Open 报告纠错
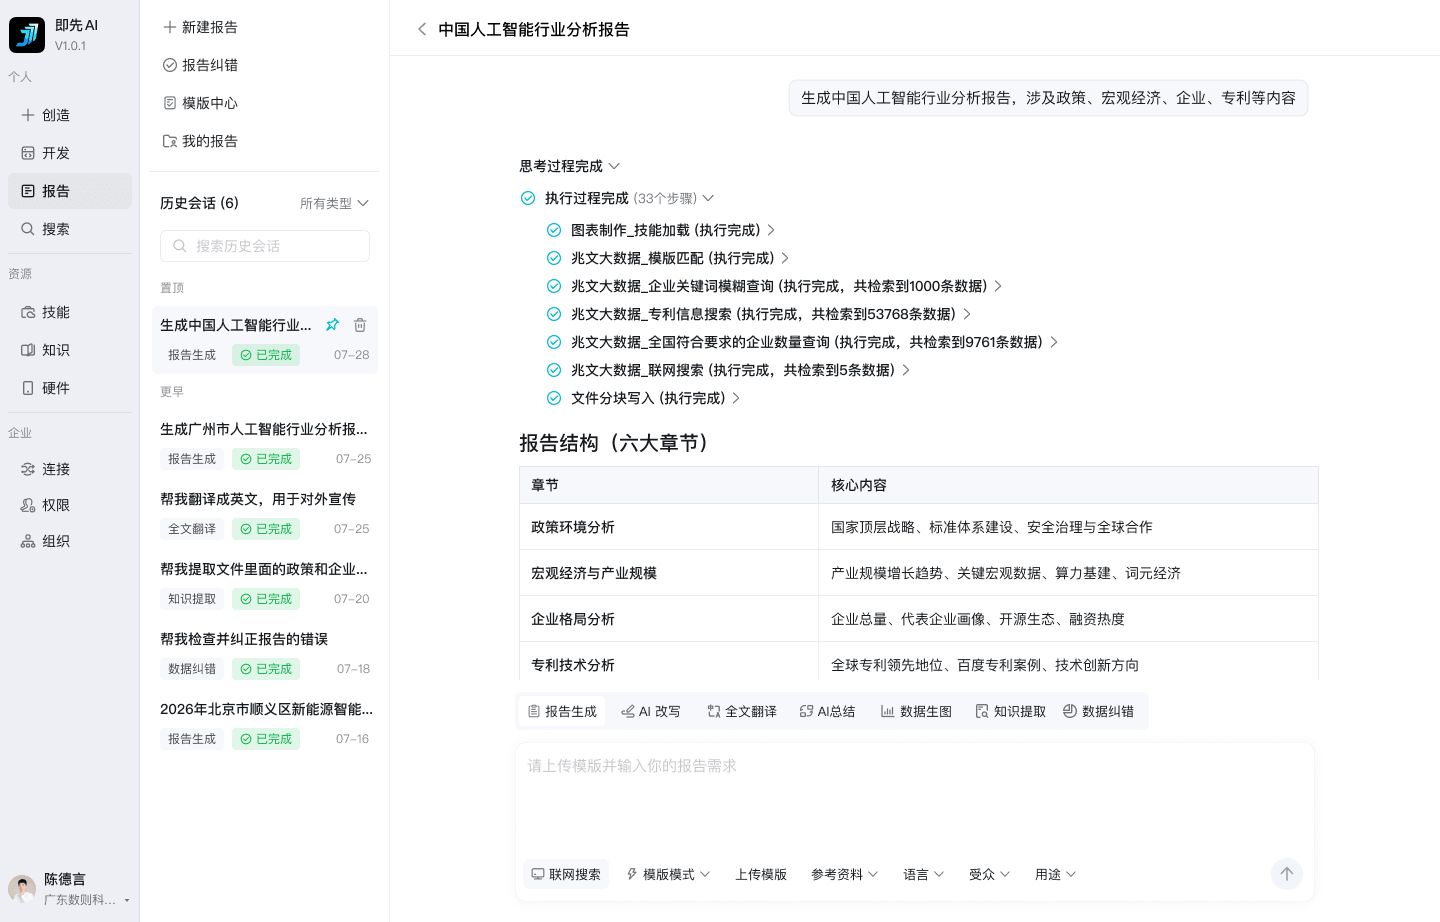 click(x=200, y=65)
